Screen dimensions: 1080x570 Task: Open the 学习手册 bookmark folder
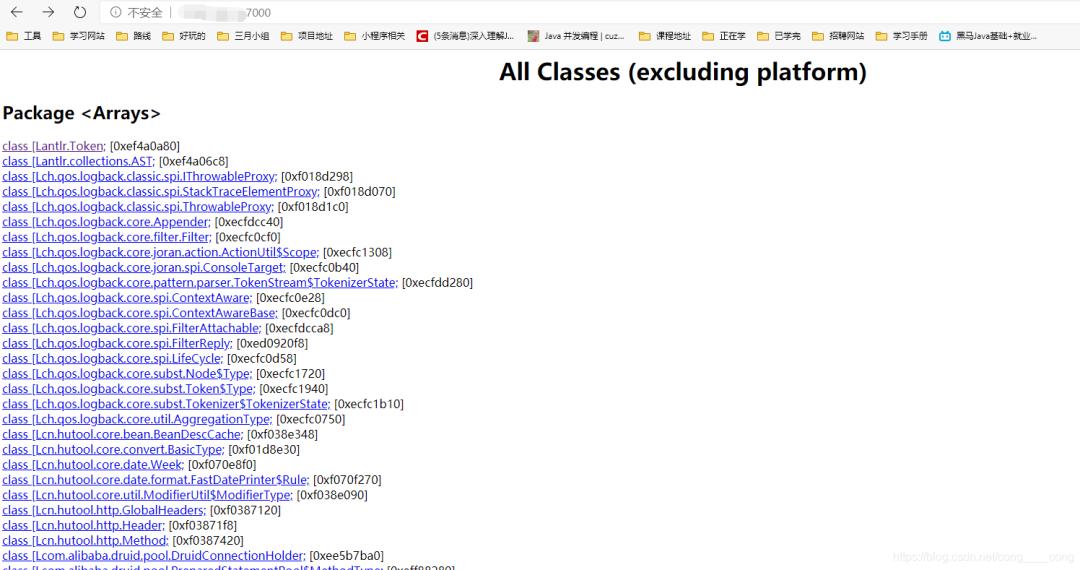coord(902,36)
